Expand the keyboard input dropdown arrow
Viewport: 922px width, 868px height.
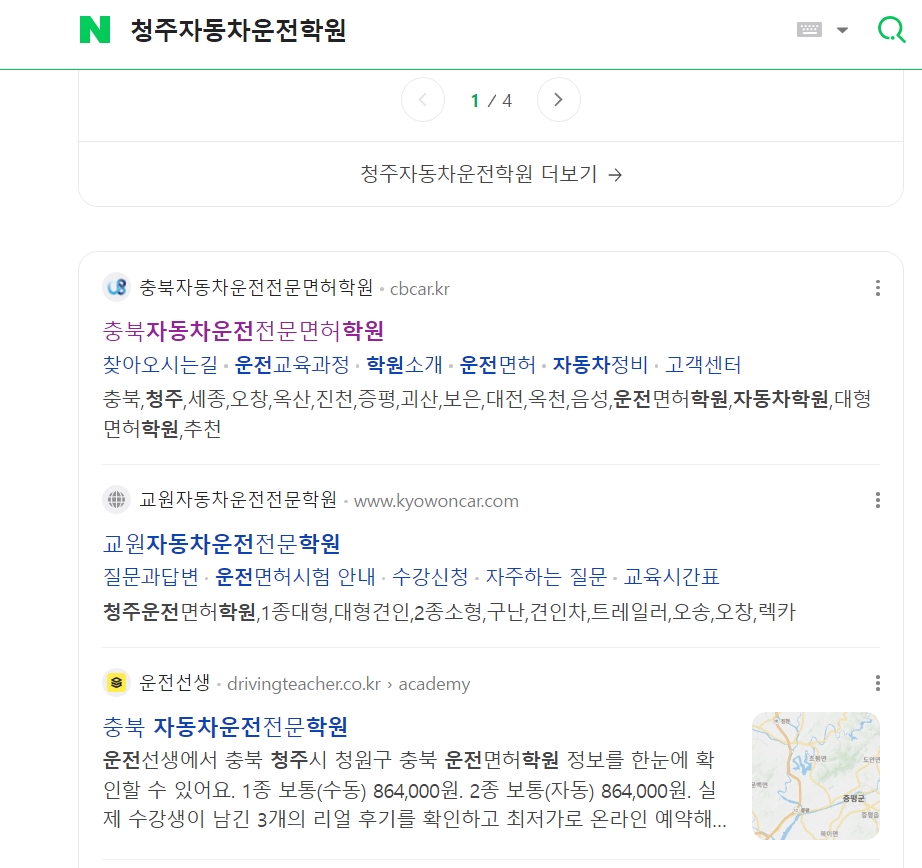pos(843,30)
